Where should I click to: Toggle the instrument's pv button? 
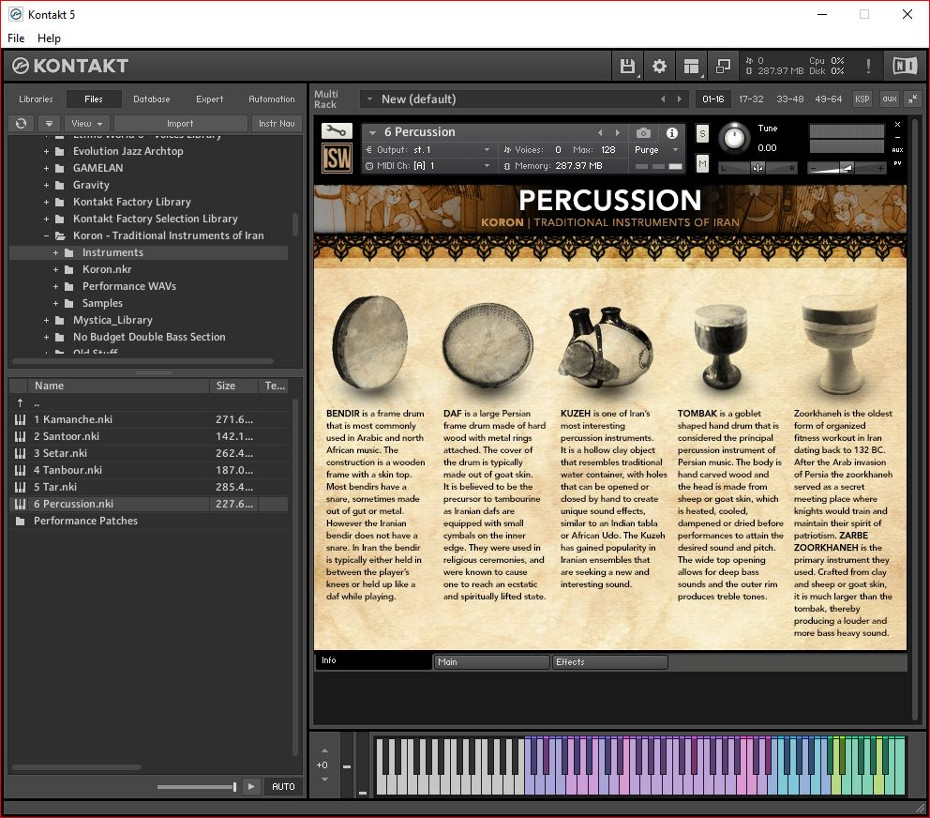[x=897, y=163]
